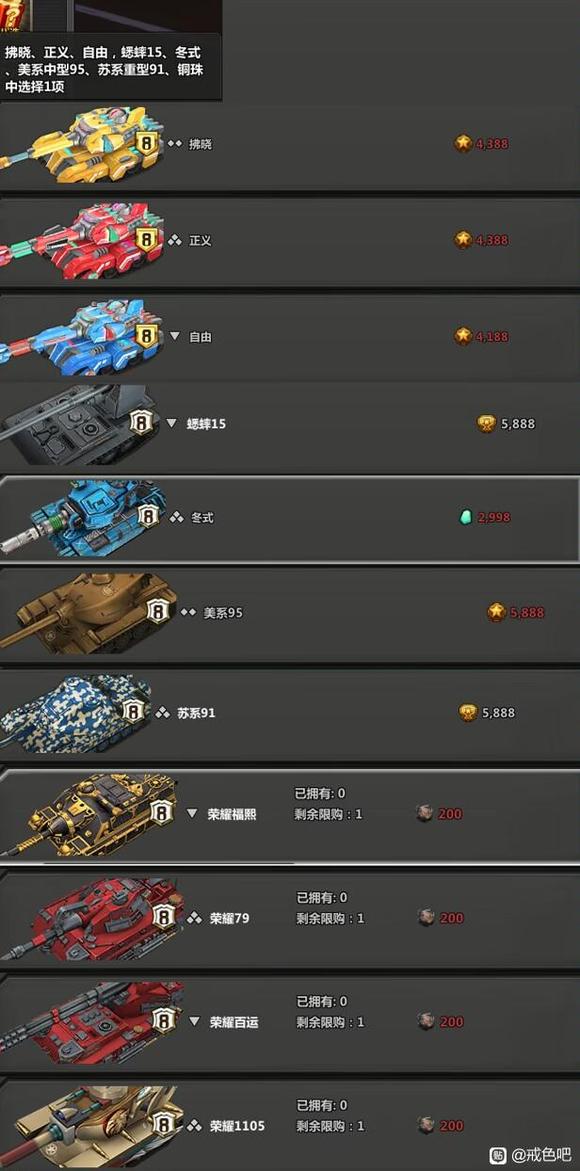Click the 200 price on 荣耀79 row

pos(452,918)
